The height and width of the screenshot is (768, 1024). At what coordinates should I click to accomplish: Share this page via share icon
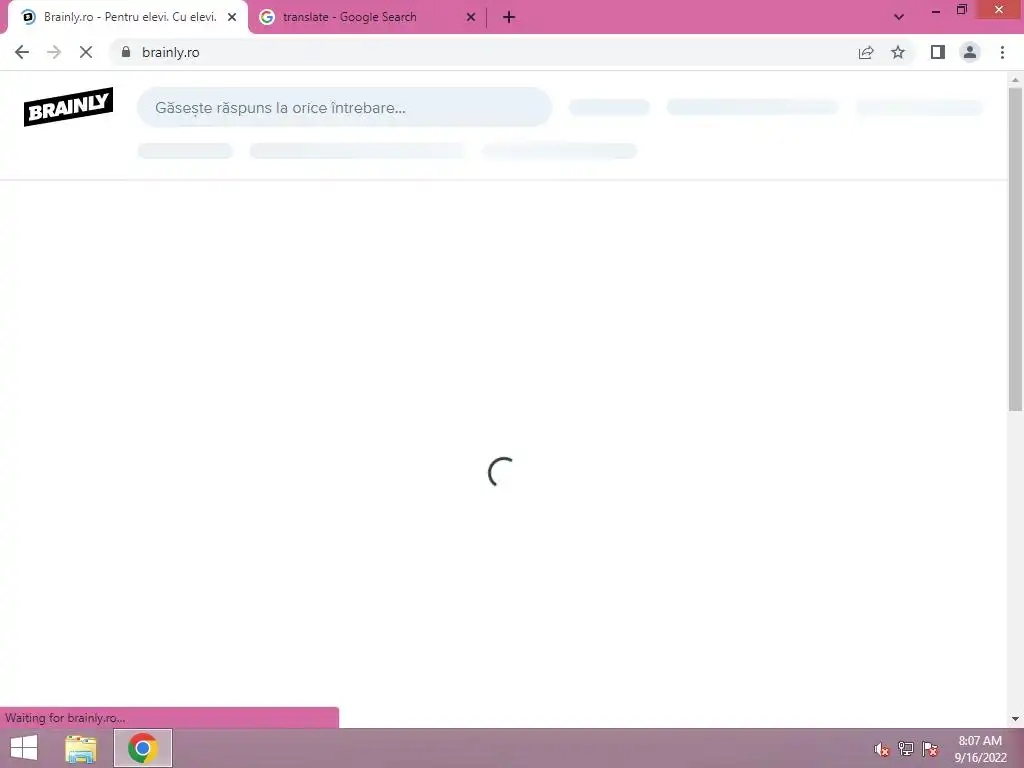866,52
